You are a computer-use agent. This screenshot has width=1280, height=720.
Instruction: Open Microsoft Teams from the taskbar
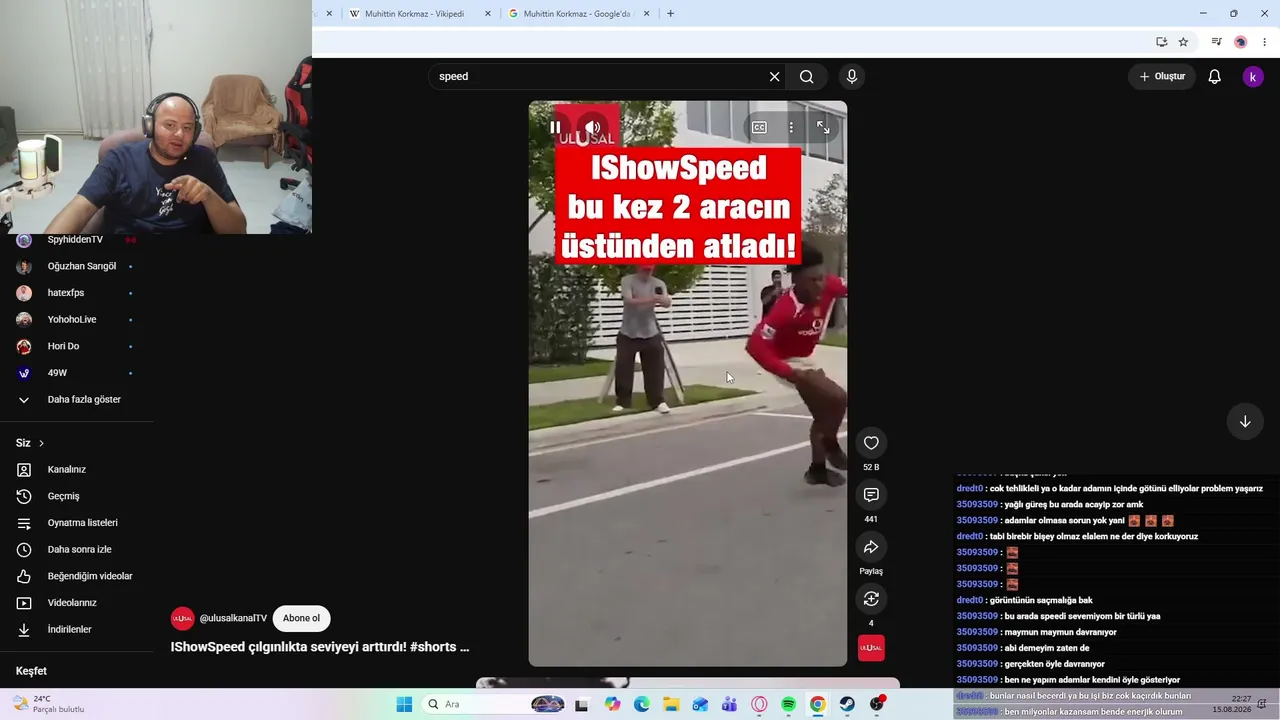tap(729, 704)
